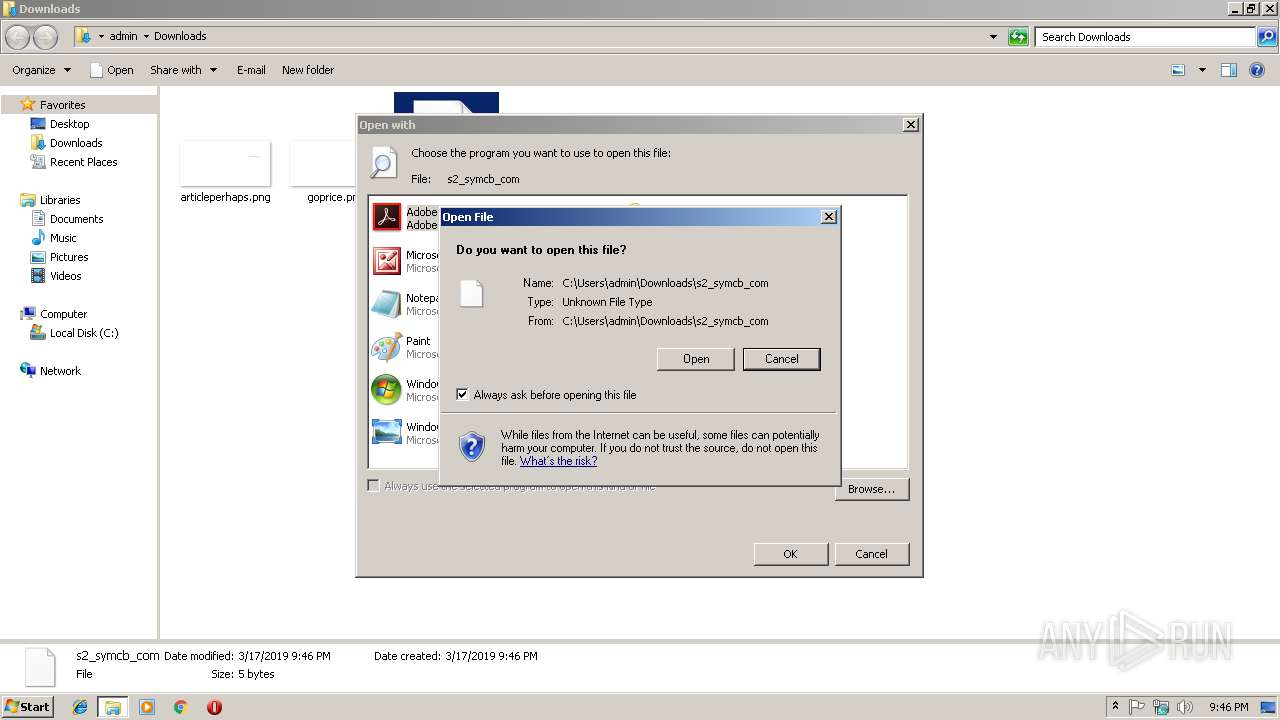This screenshot has height=720, width=1280.
Task: Click the red stop-sign taskbar icon
Action: 214,707
